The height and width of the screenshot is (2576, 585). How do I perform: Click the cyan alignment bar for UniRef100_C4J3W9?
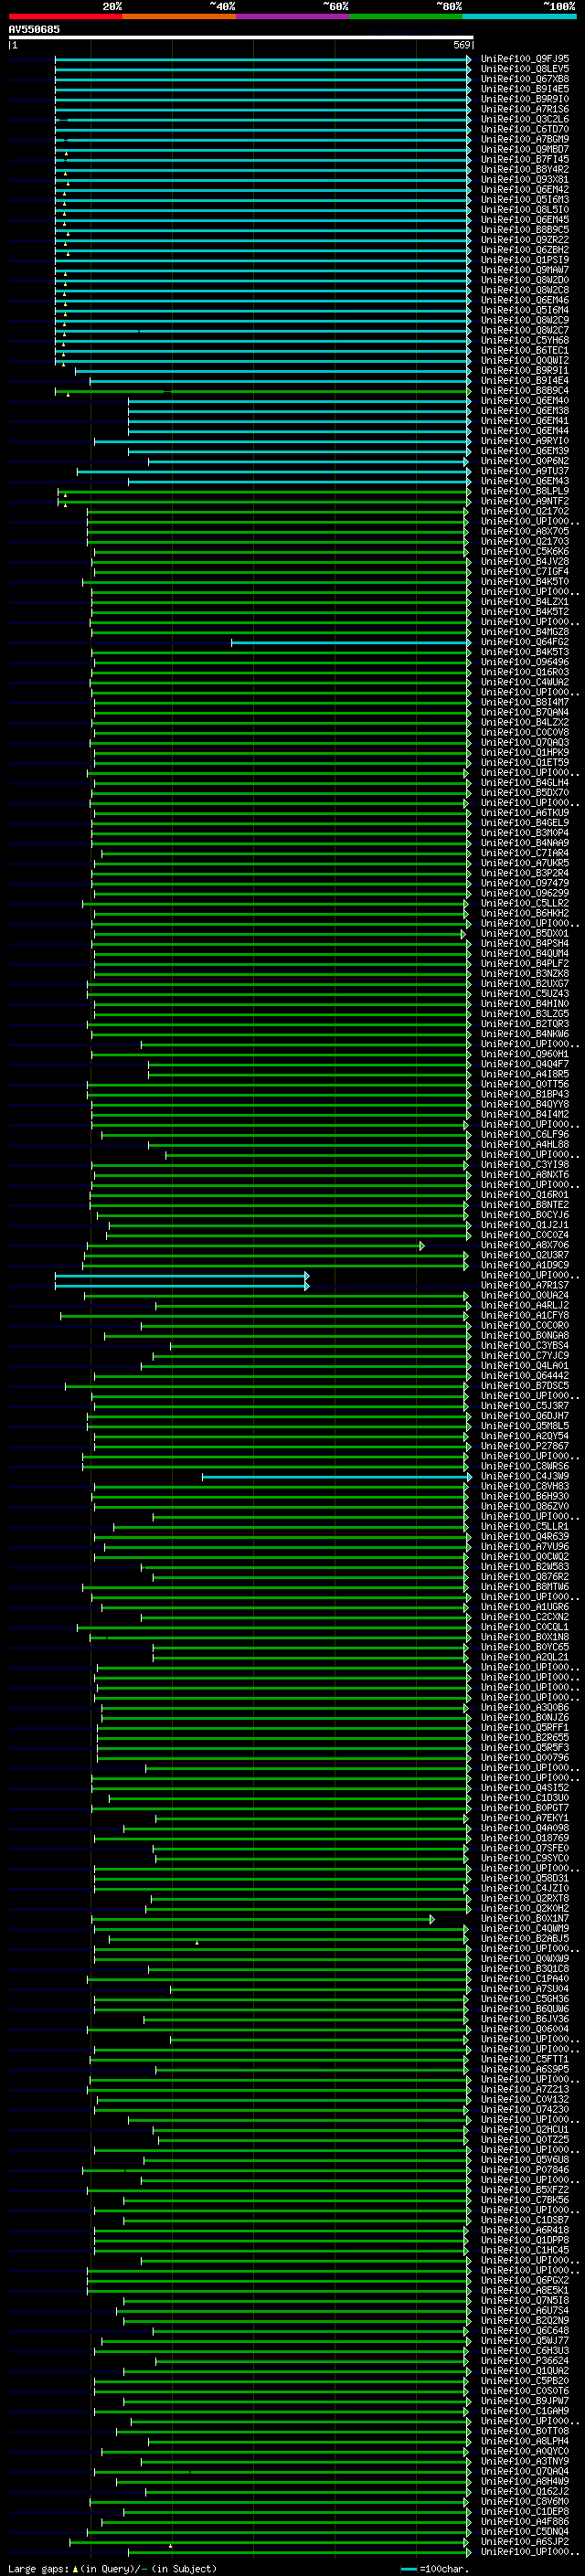(x=336, y=1476)
